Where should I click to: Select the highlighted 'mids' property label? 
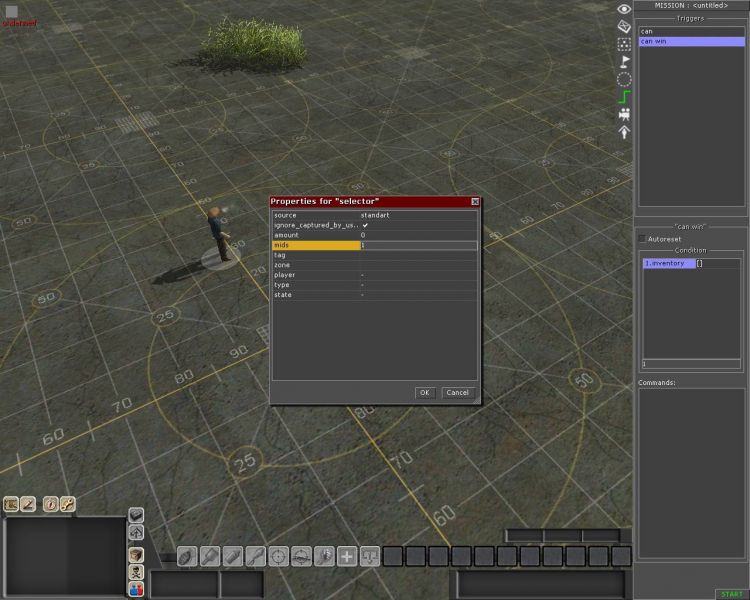316,245
